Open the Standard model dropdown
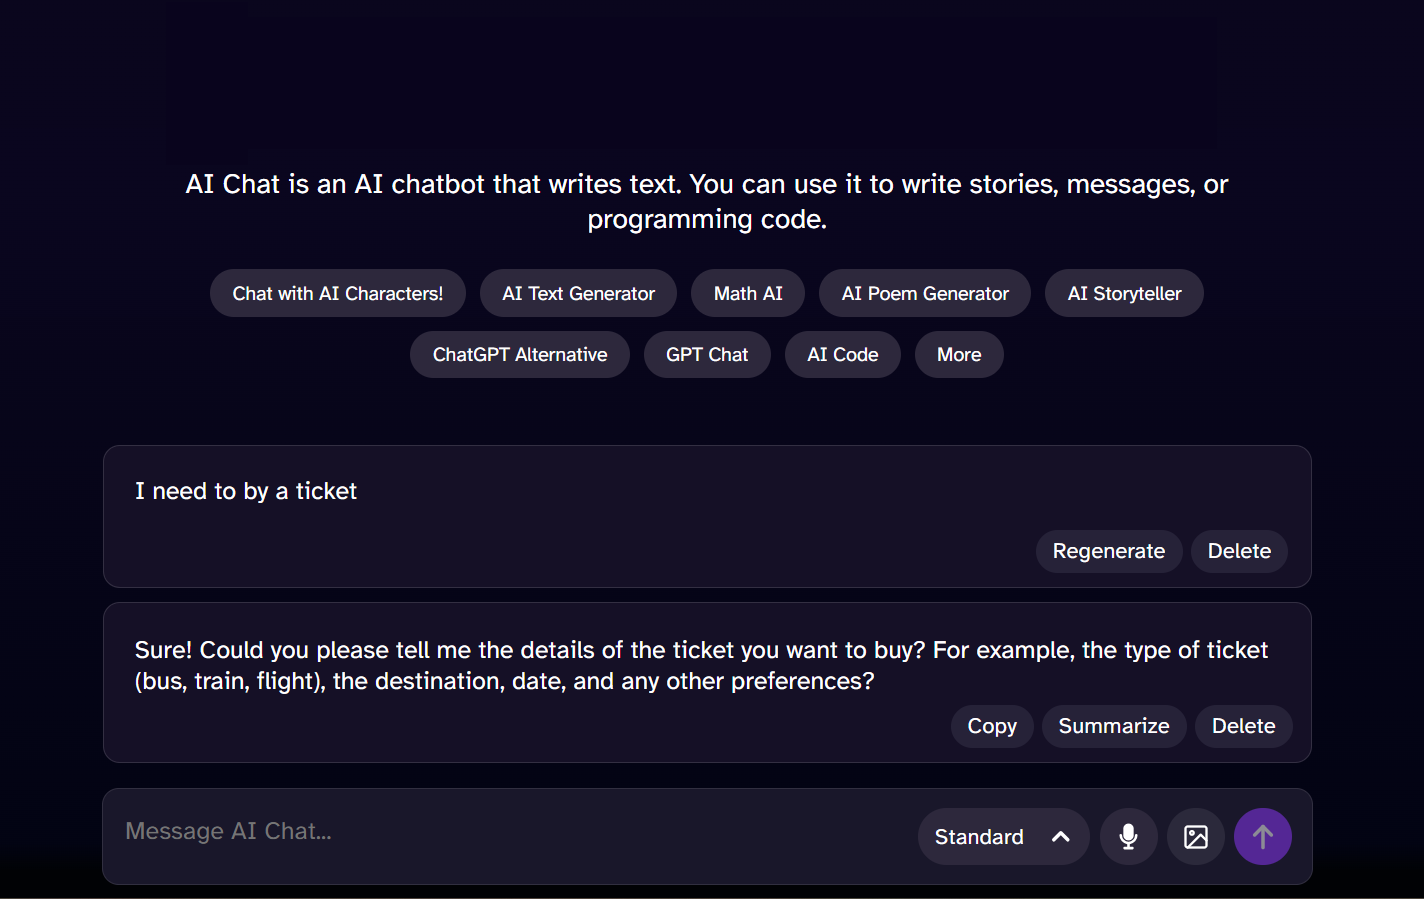The height and width of the screenshot is (899, 1424). pos(980,837)
